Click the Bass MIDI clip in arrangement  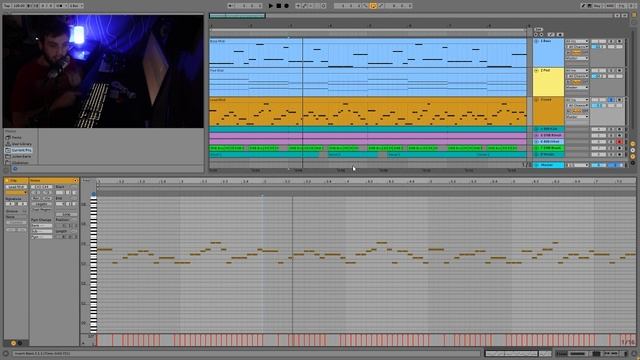coord(368,53)
